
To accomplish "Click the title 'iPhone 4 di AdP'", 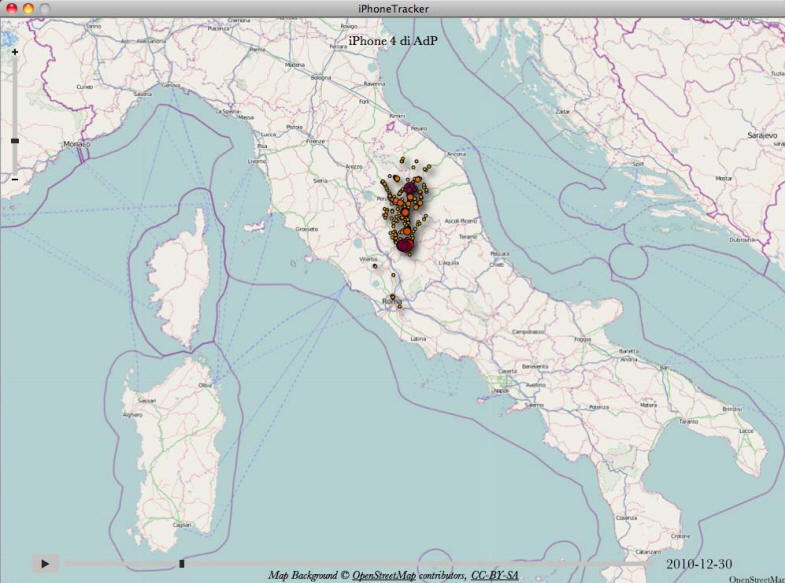I will click(392, 41).
